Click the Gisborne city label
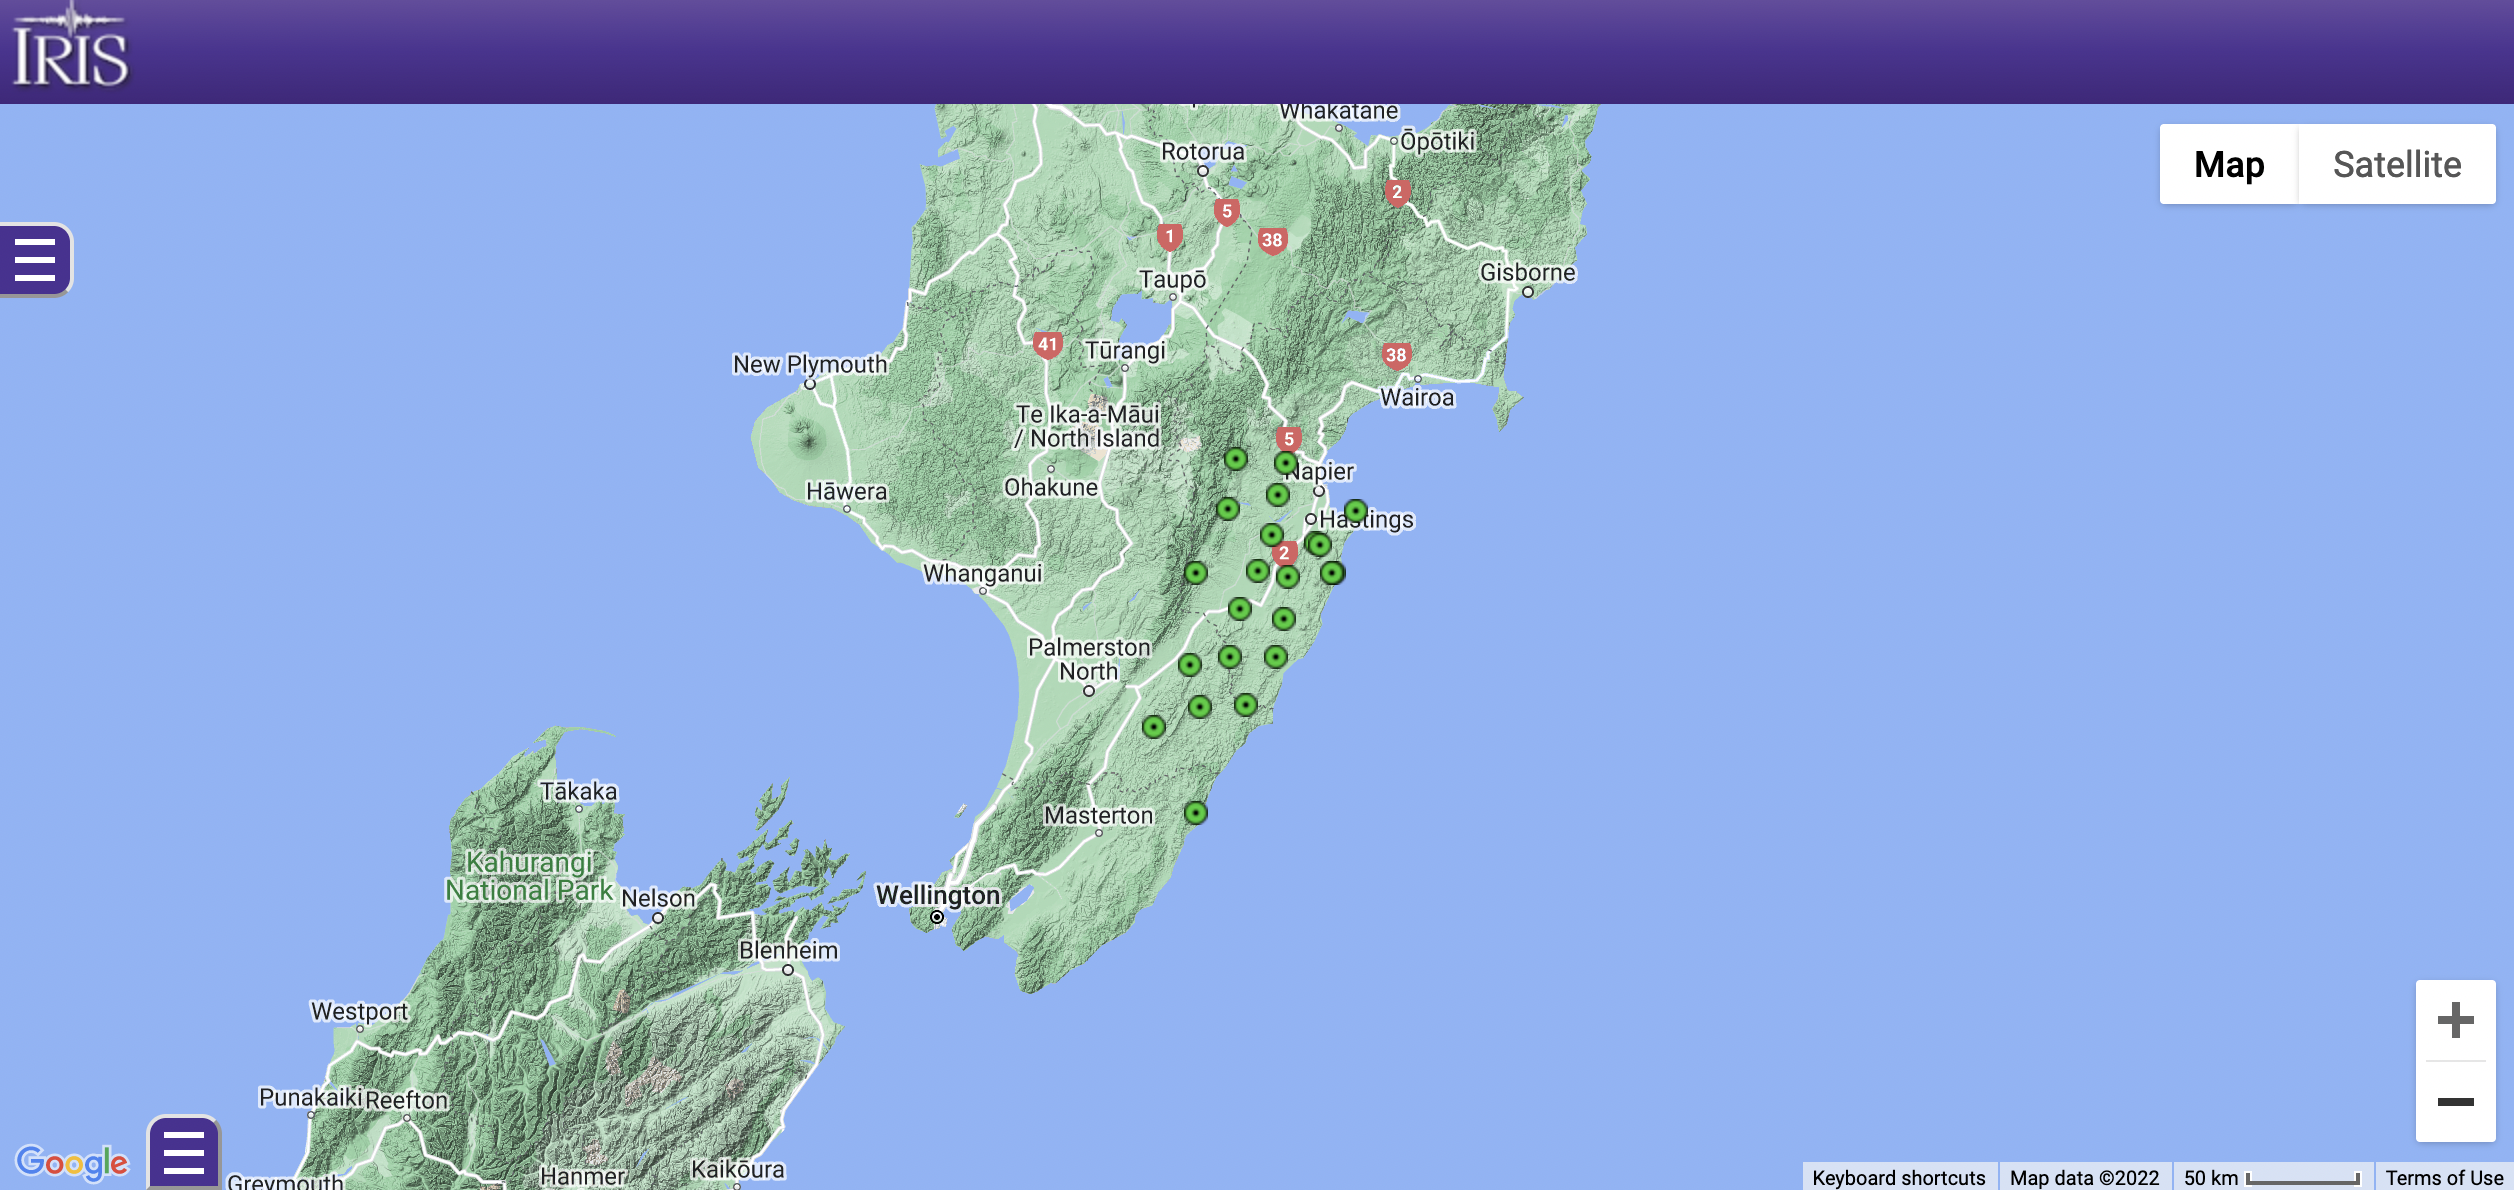 1527,272
